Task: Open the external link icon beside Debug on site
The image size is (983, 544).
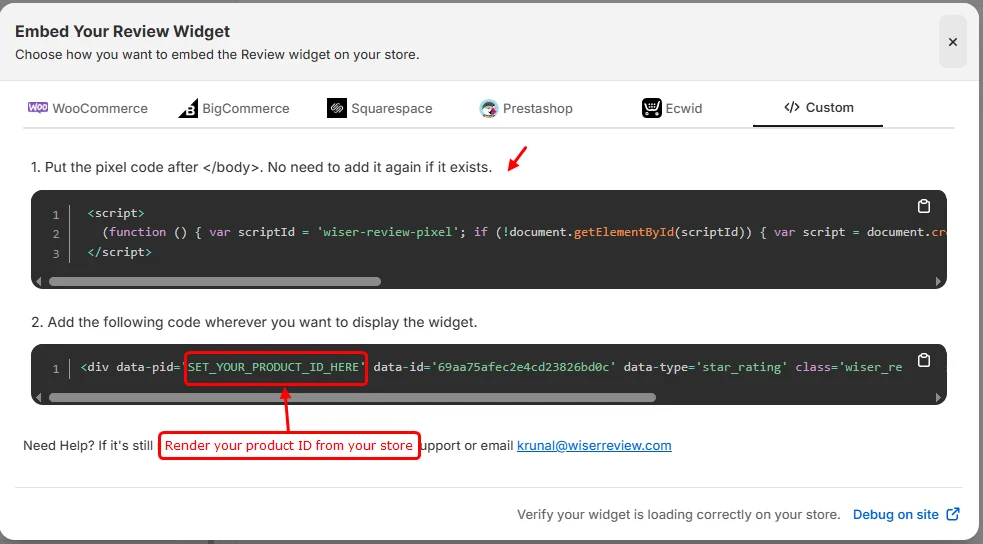Action: tap(953, 514)
